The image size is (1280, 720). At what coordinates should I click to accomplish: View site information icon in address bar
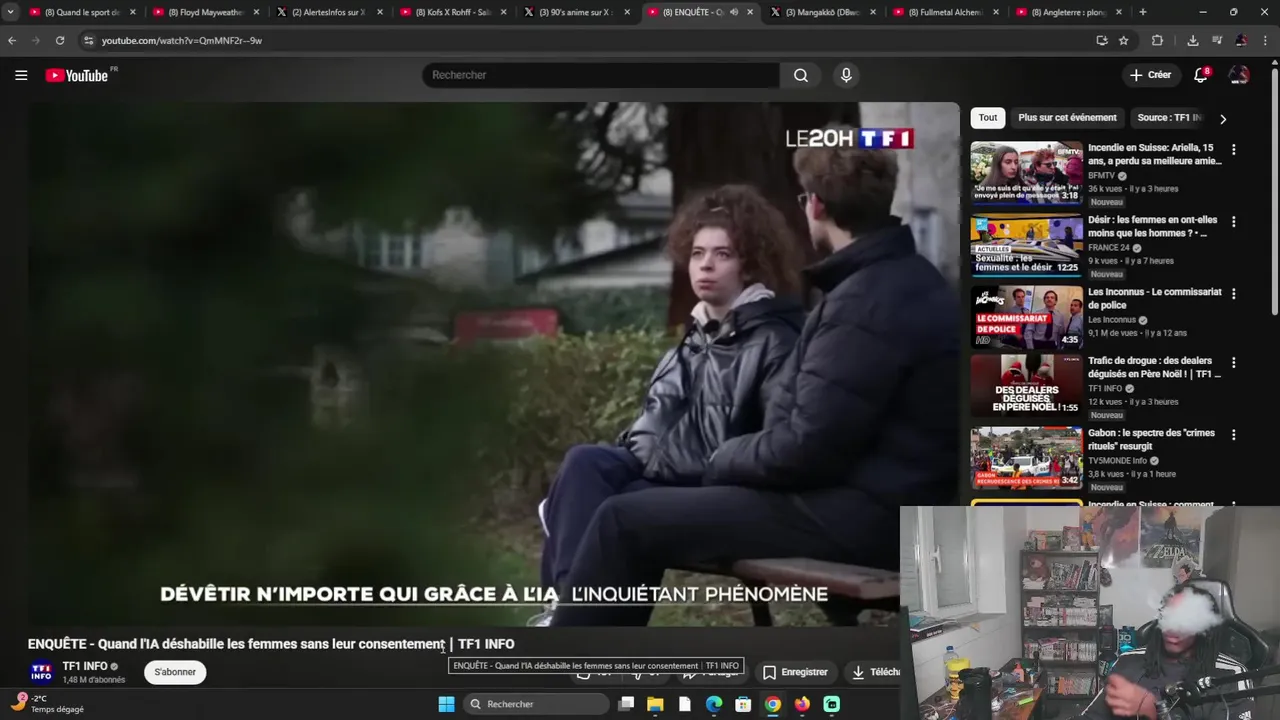click(88, 40)
